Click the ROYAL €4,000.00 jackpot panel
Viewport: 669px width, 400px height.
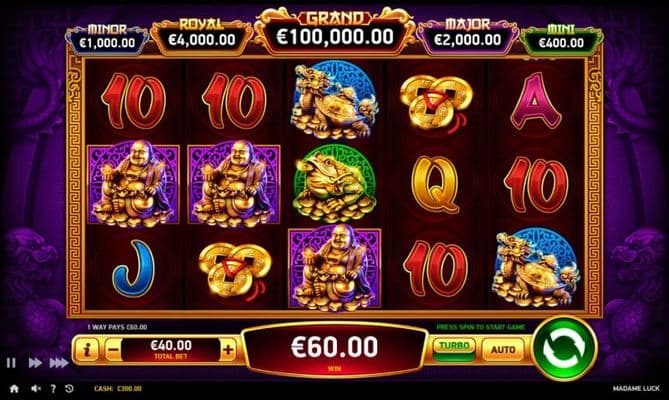[201, 36]
